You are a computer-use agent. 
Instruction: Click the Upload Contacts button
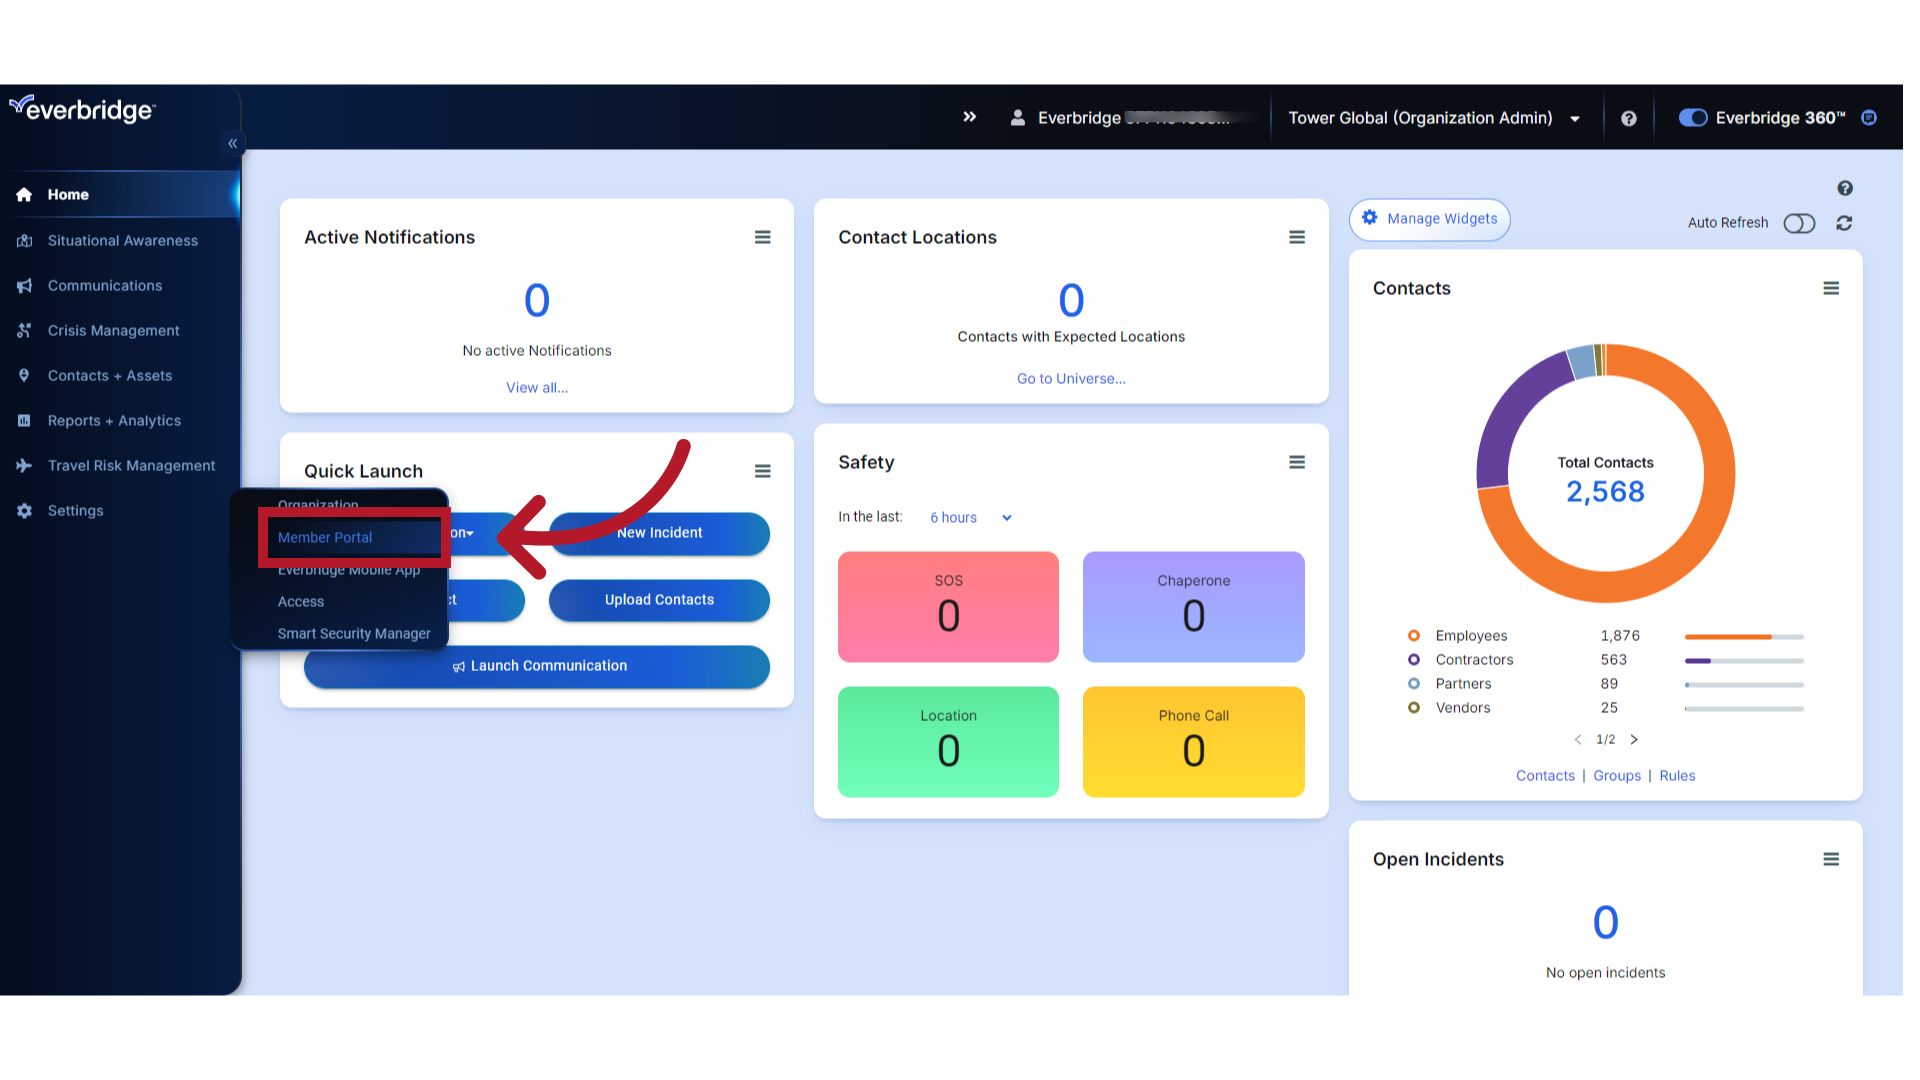point(659,599)
